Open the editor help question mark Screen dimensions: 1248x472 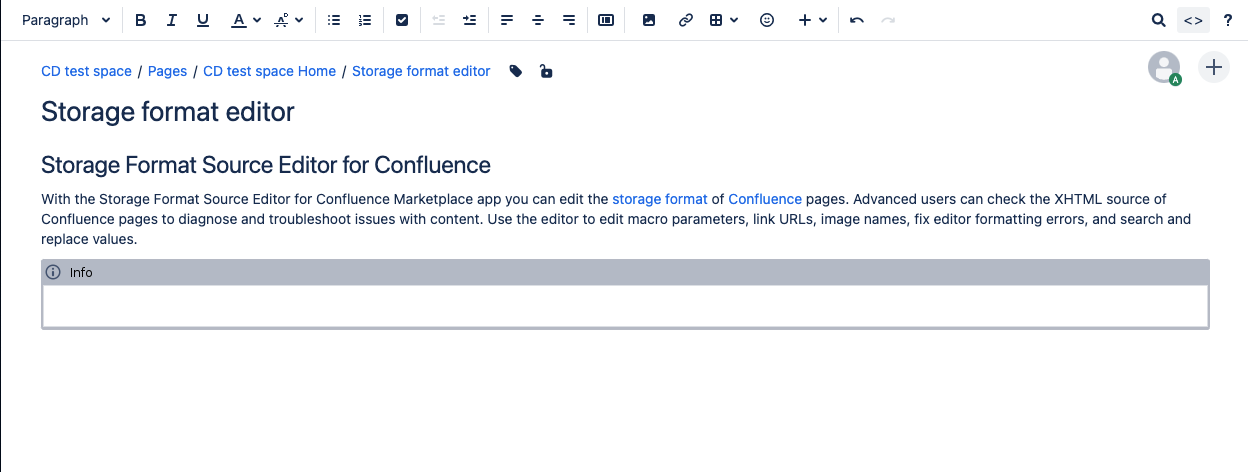click(x=1228, y=20)
